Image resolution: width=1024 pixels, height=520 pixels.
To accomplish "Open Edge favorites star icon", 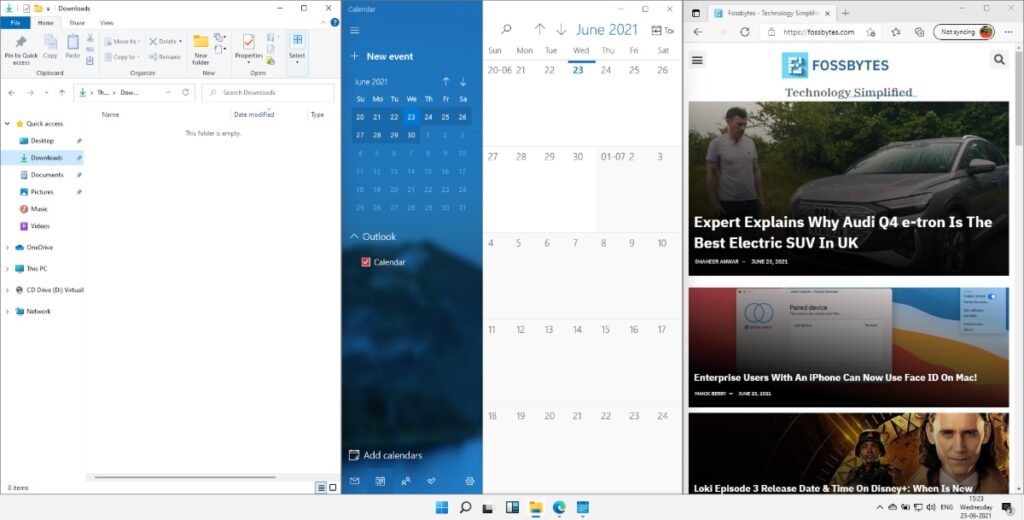I will 896,31.
